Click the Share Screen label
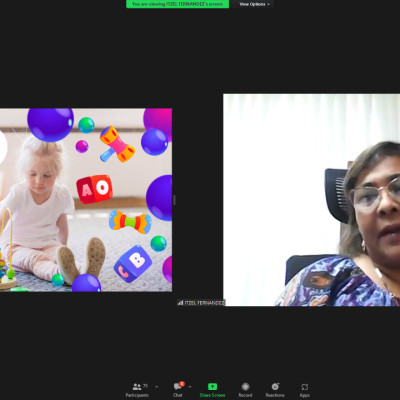The height and width of the screenshot is (400, 400). [x=212, y=395]
